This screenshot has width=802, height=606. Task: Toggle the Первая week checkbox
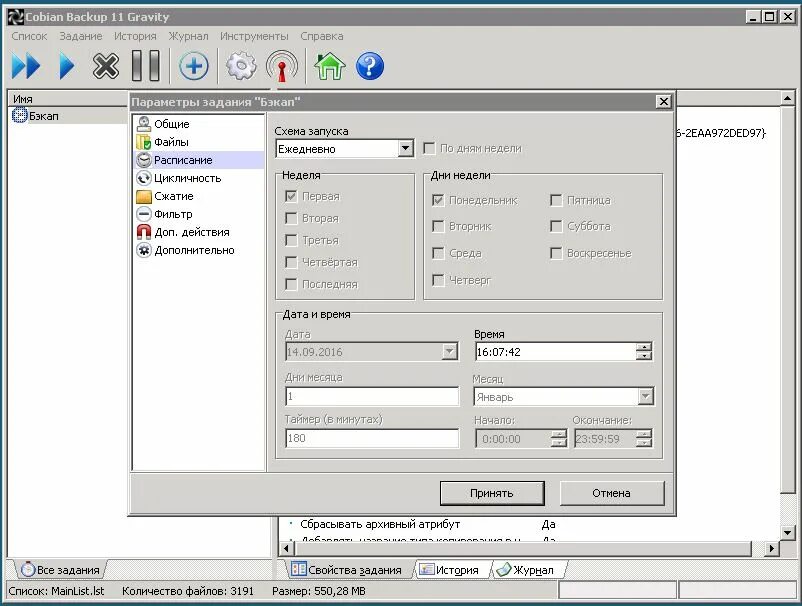click(291, 196)
